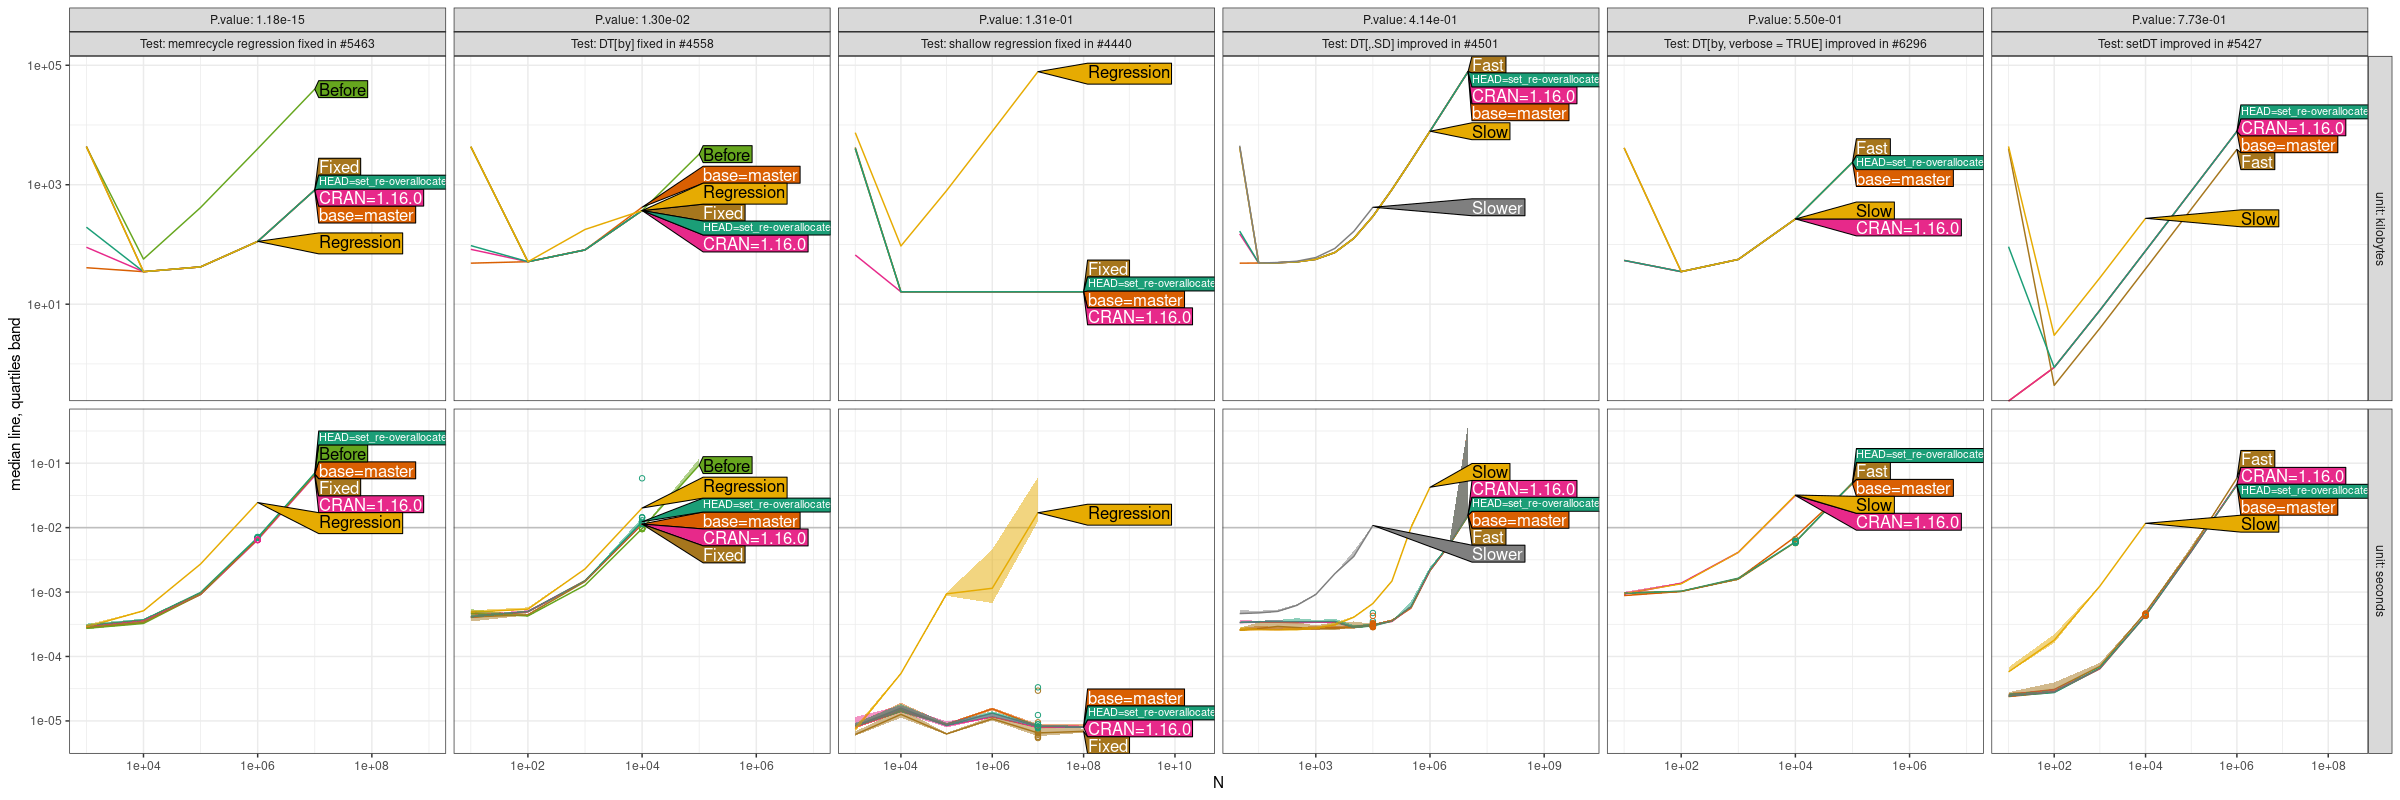This screenshot has width=2400, height=800.
Task: Click 'Fast' label in verbose kilobytes plot
Action: (1872, 148)
